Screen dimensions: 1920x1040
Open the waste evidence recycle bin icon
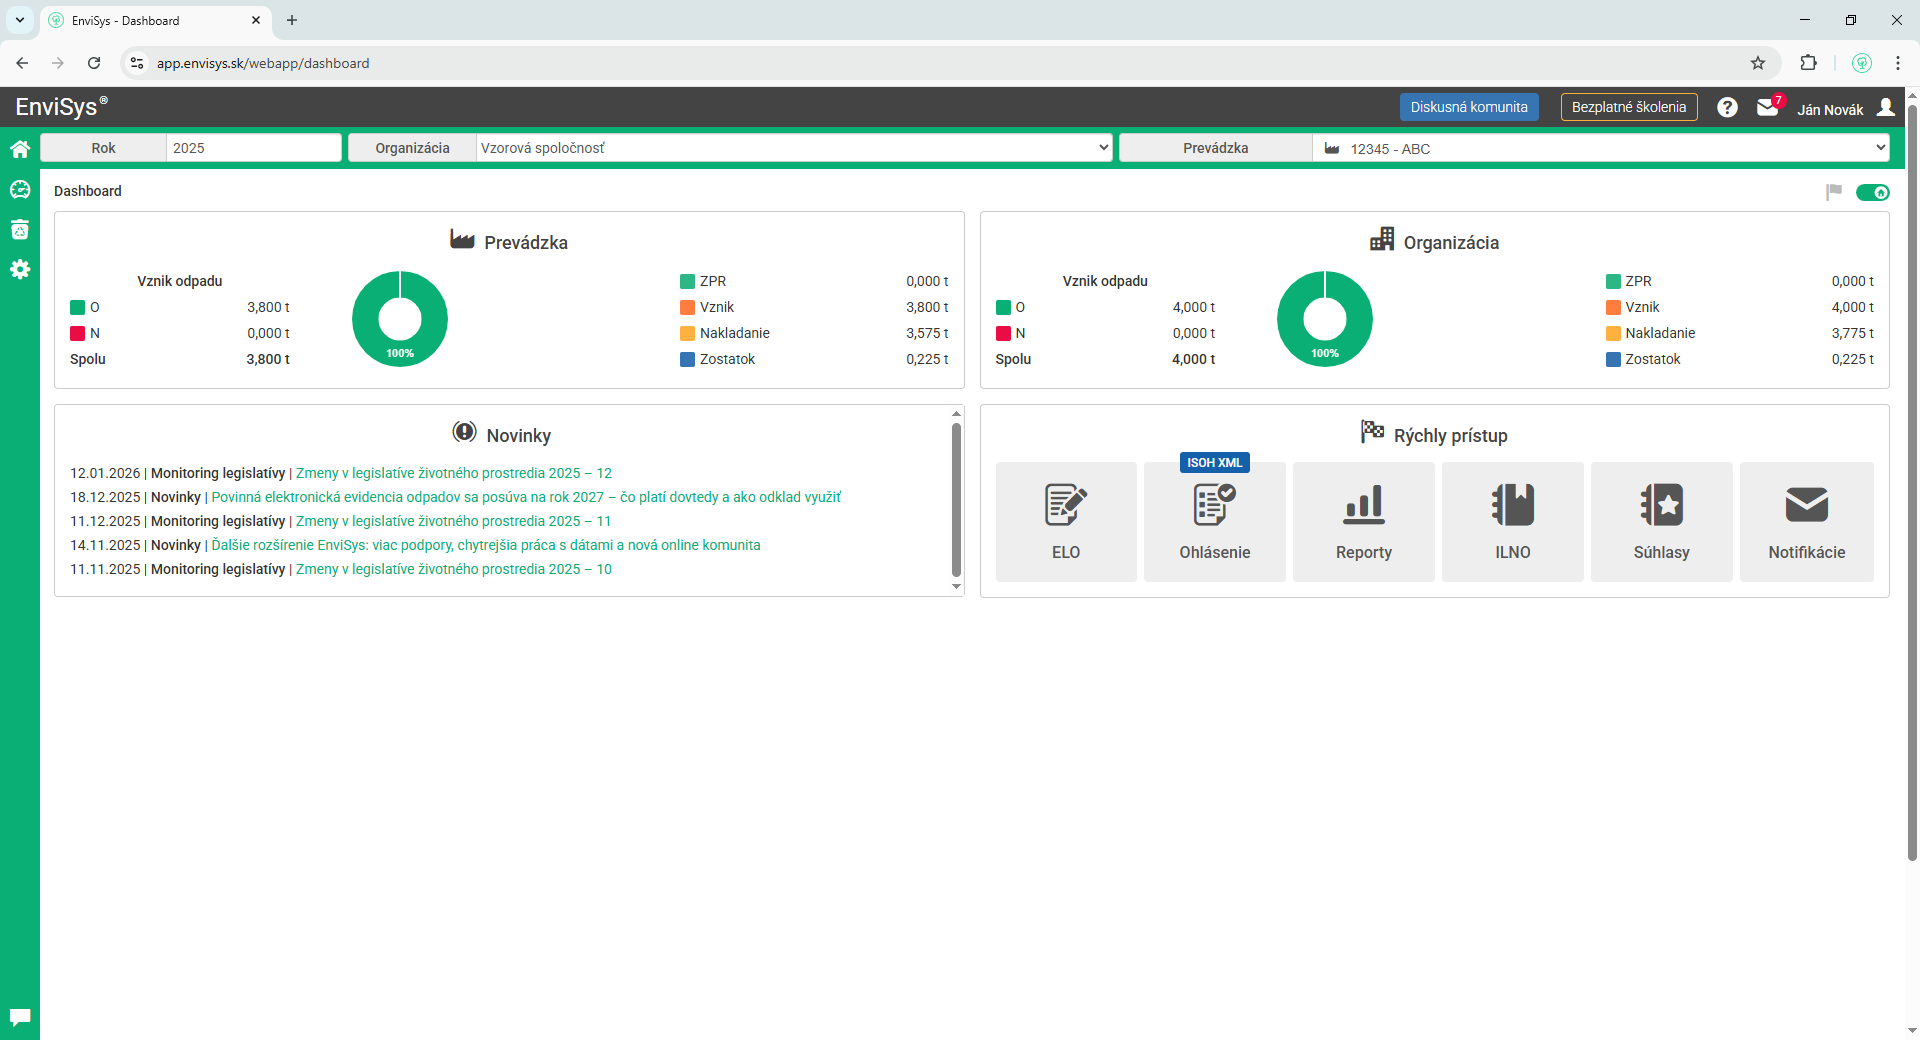(20, 229)
